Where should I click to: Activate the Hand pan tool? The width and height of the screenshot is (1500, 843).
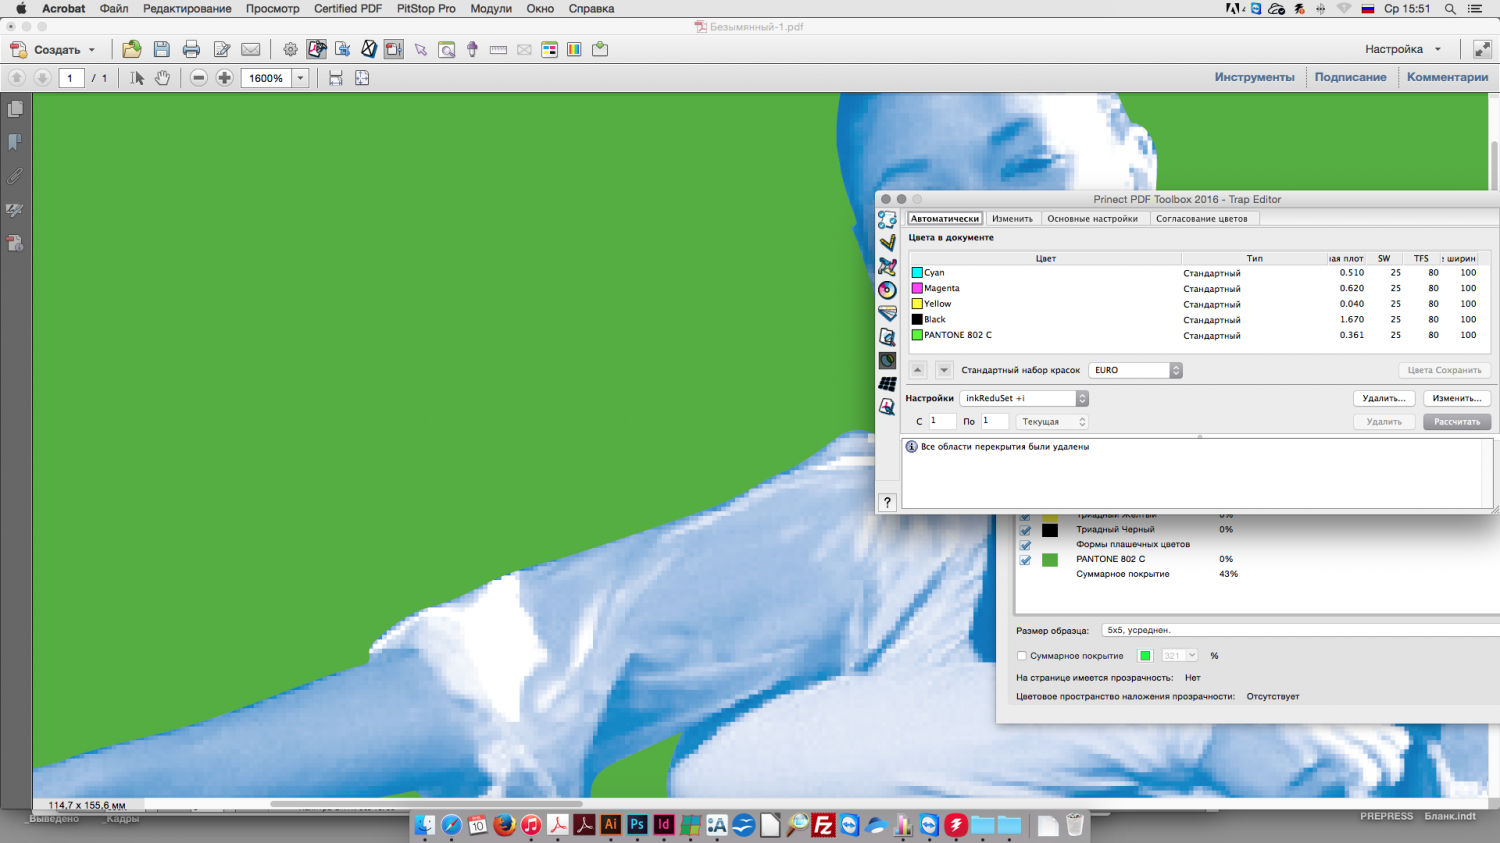coord(162,77)
